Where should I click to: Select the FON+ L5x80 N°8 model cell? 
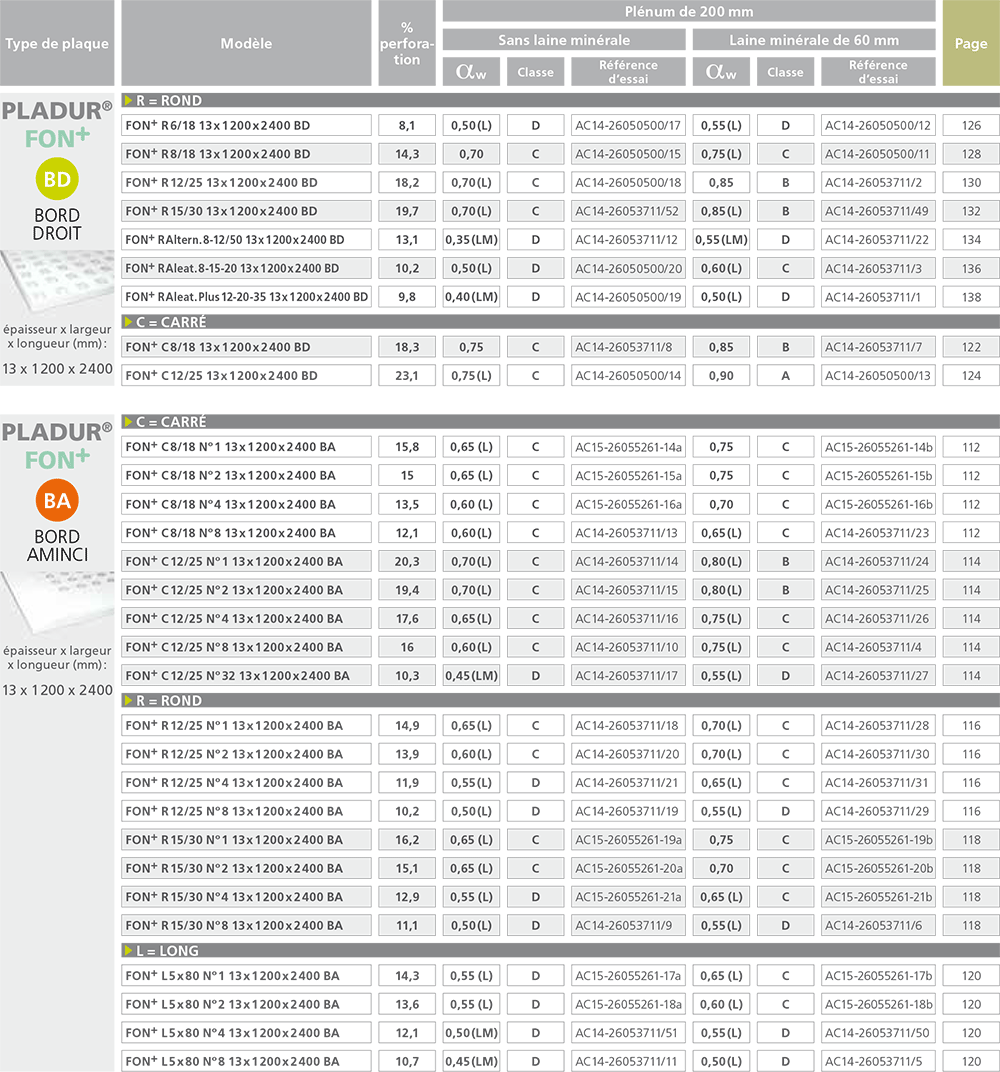point(246,1061)
